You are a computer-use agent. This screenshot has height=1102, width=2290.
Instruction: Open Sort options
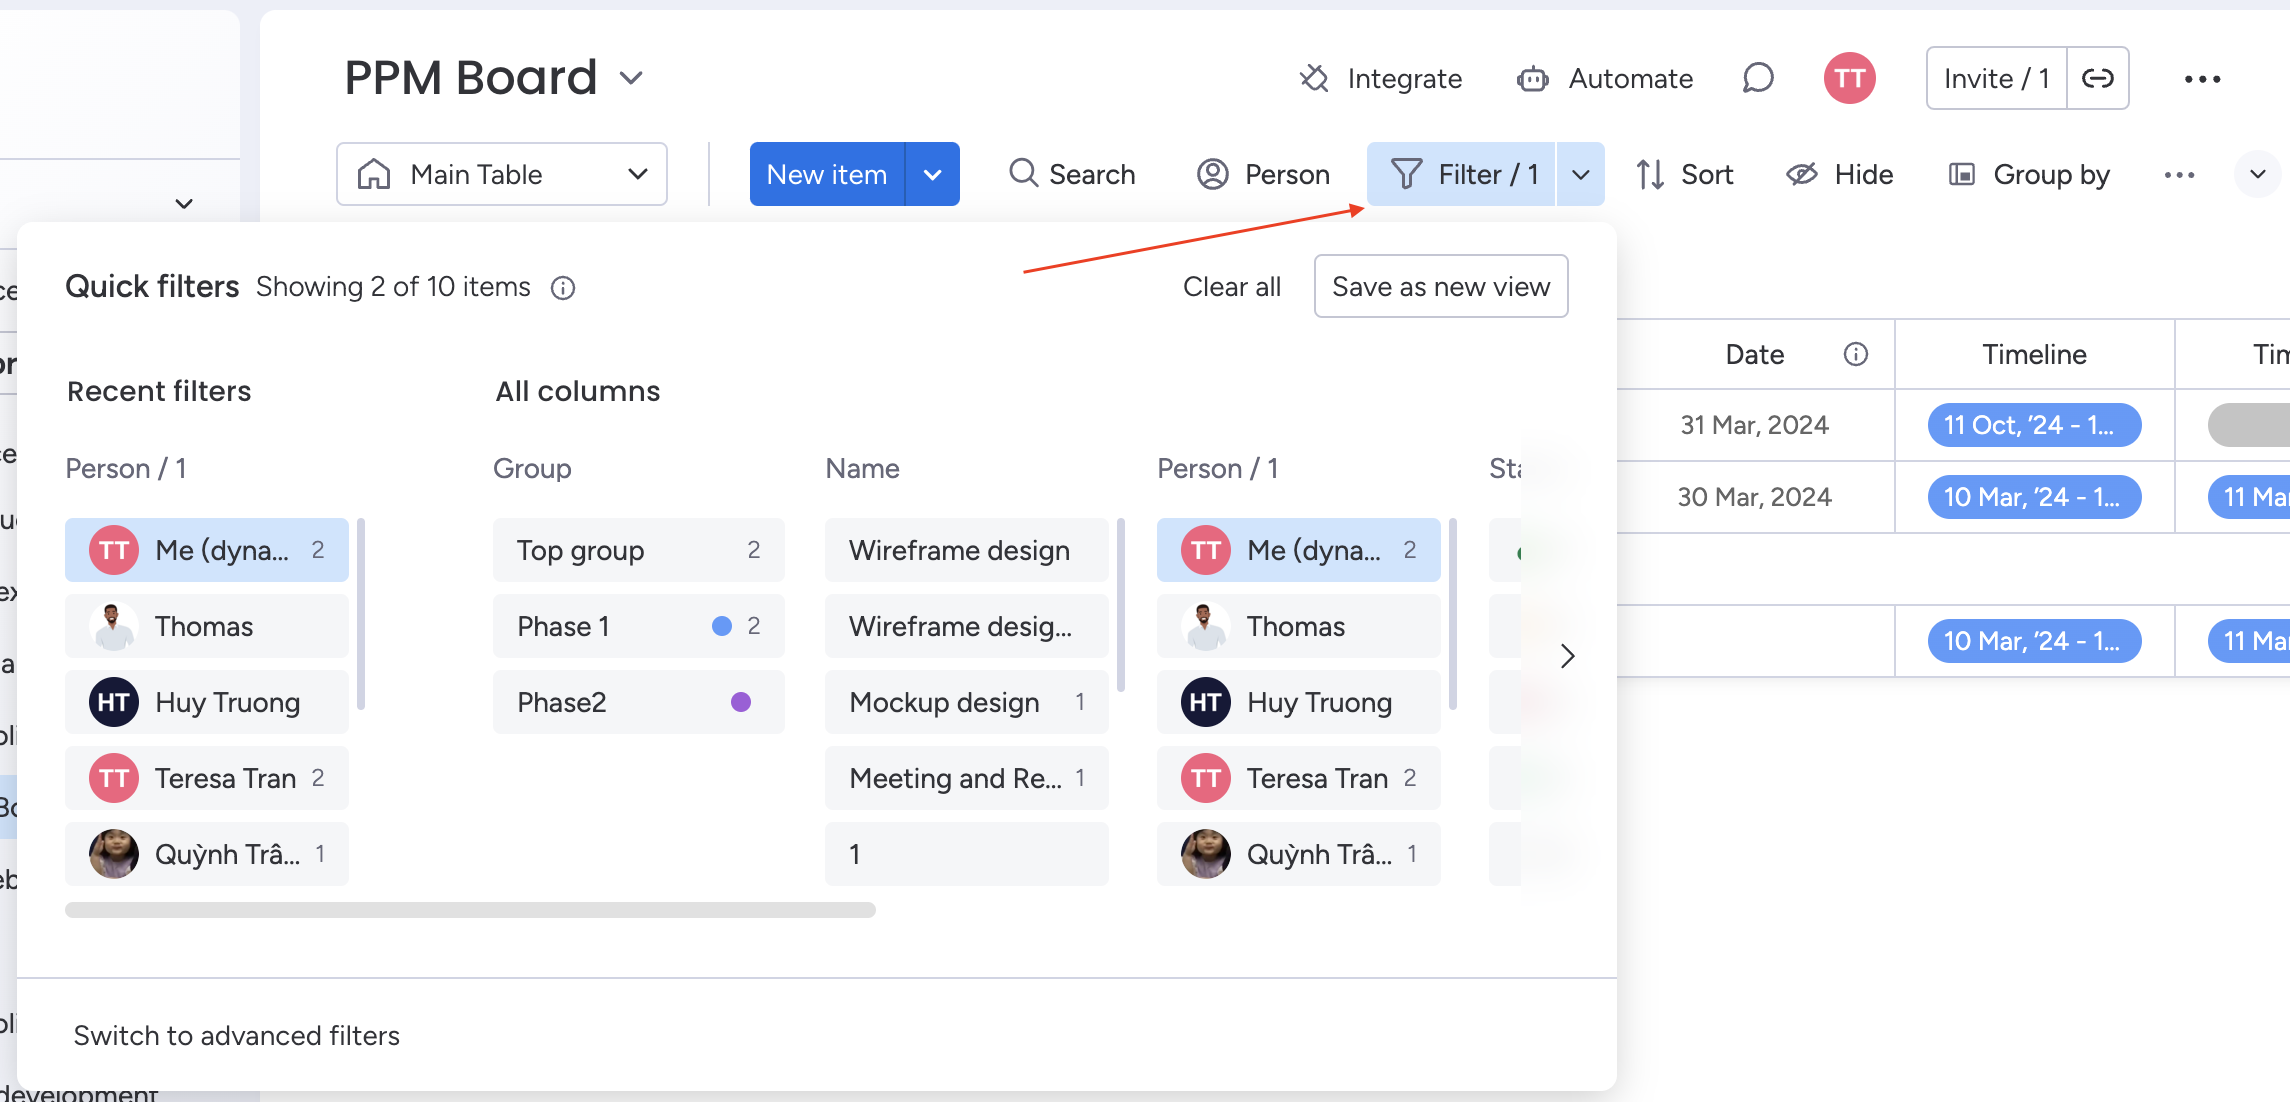pyautogui.click(x=1686, y=173)
